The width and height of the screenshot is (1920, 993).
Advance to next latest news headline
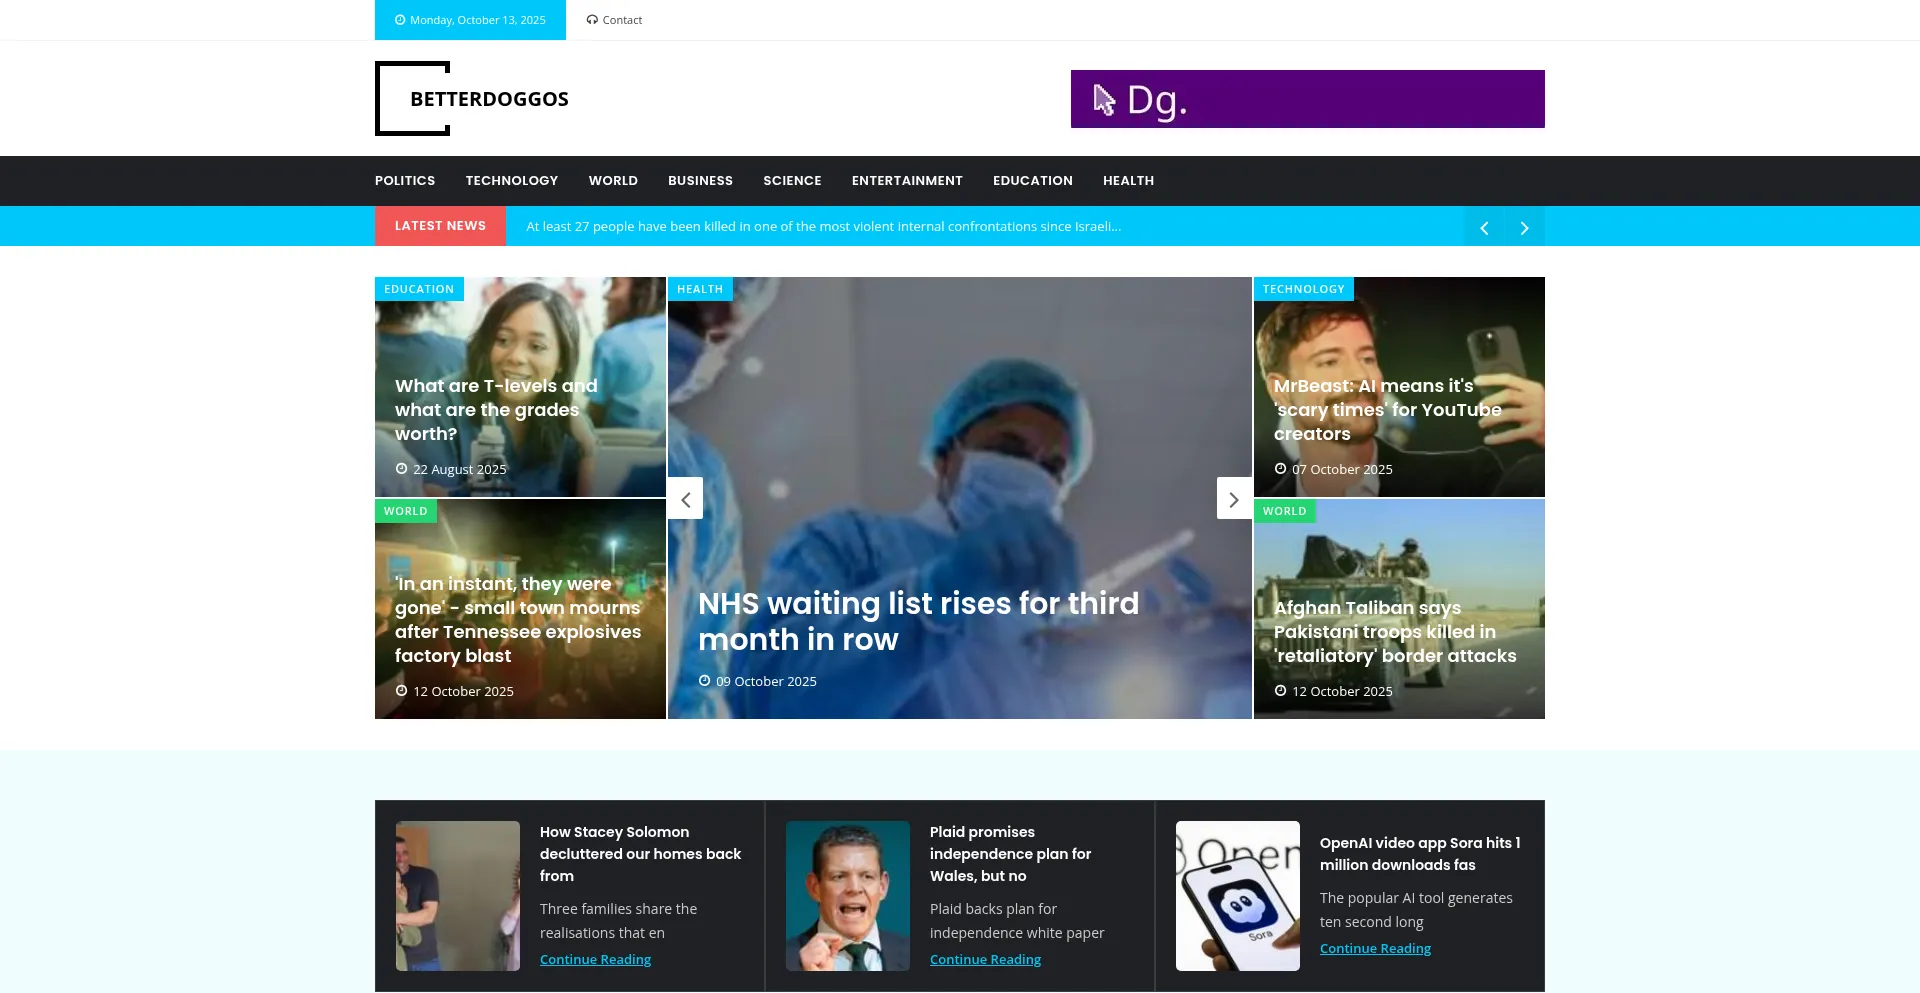tap(1524, 228)
